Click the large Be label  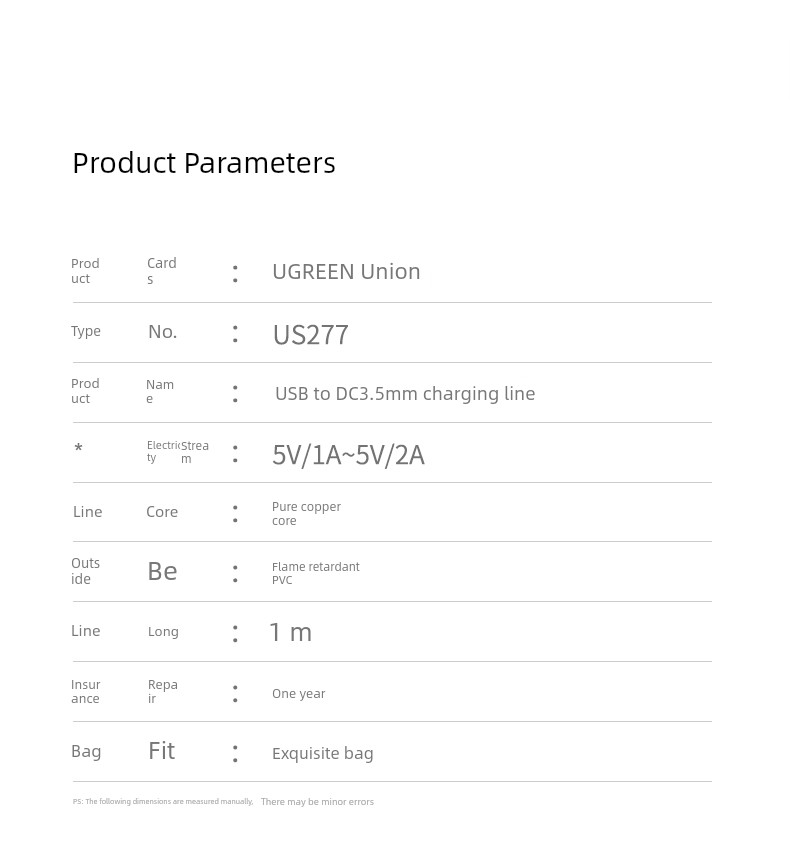click(162, 571)
